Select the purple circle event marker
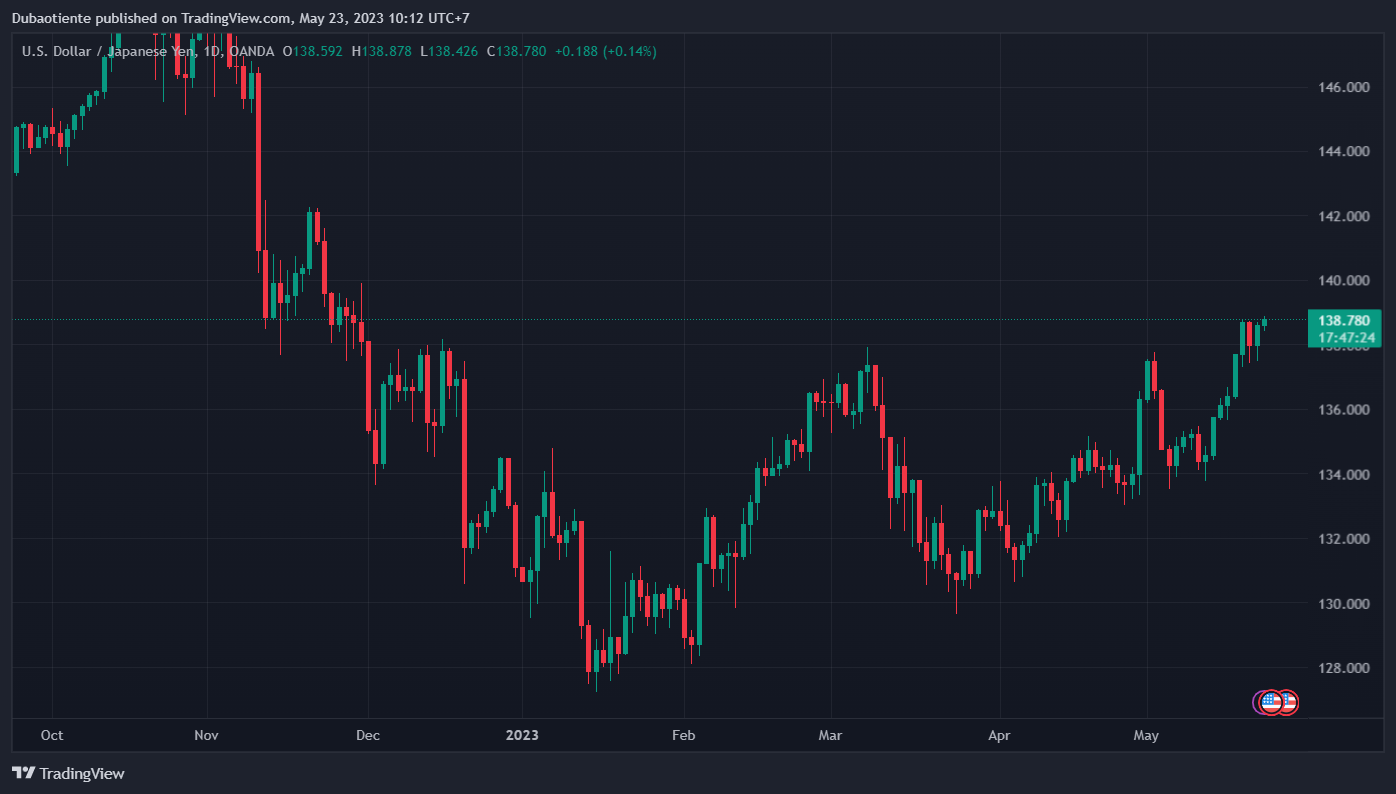The width and height of the screenshot is (1396, 794). coord(1257,703)
